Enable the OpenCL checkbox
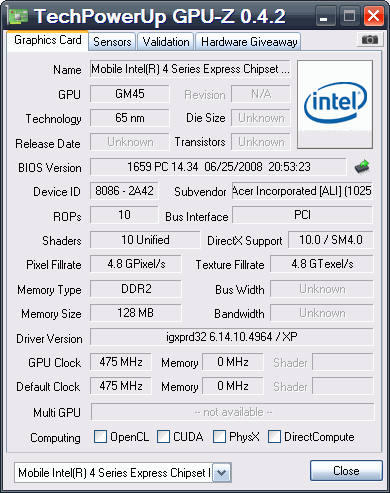This screenshot has width=390, height=493. pos(100,436)
